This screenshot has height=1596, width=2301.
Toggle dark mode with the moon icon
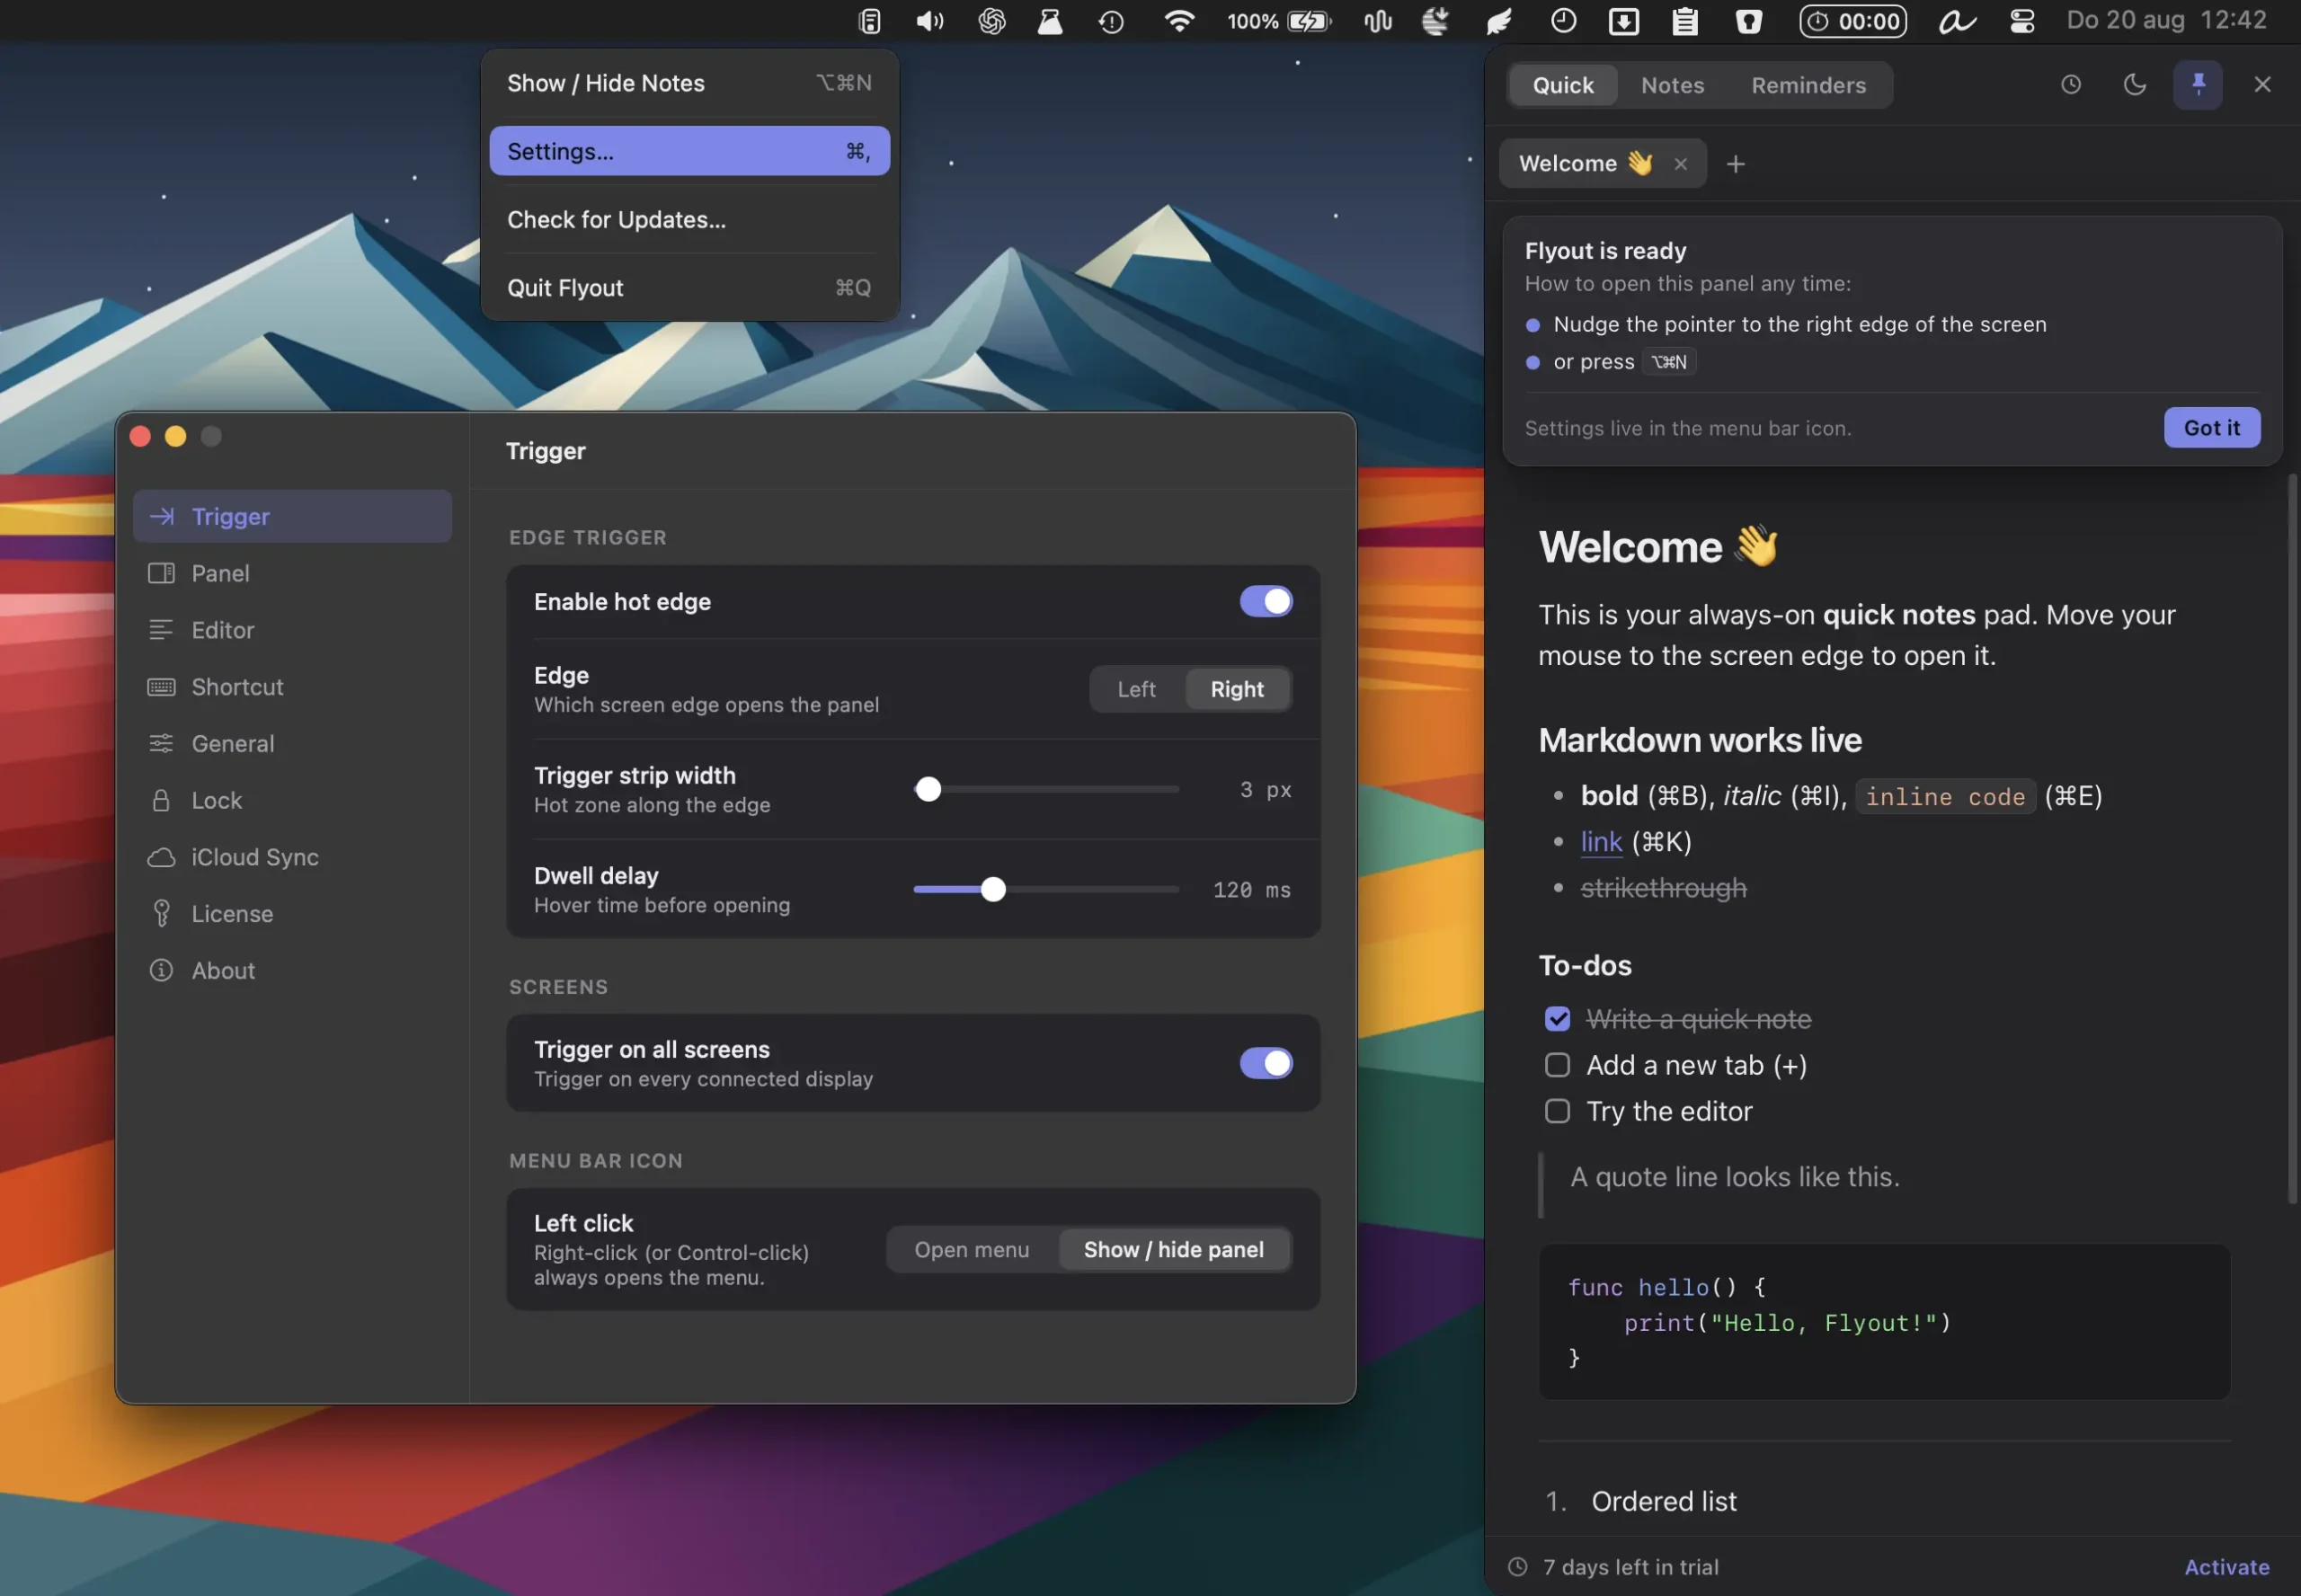2134,85
